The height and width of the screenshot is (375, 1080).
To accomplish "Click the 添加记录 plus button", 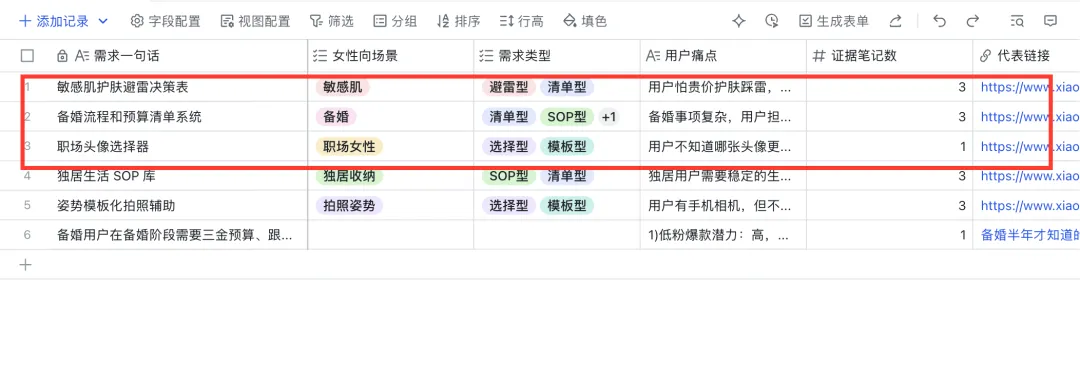I will pos(54,21).
